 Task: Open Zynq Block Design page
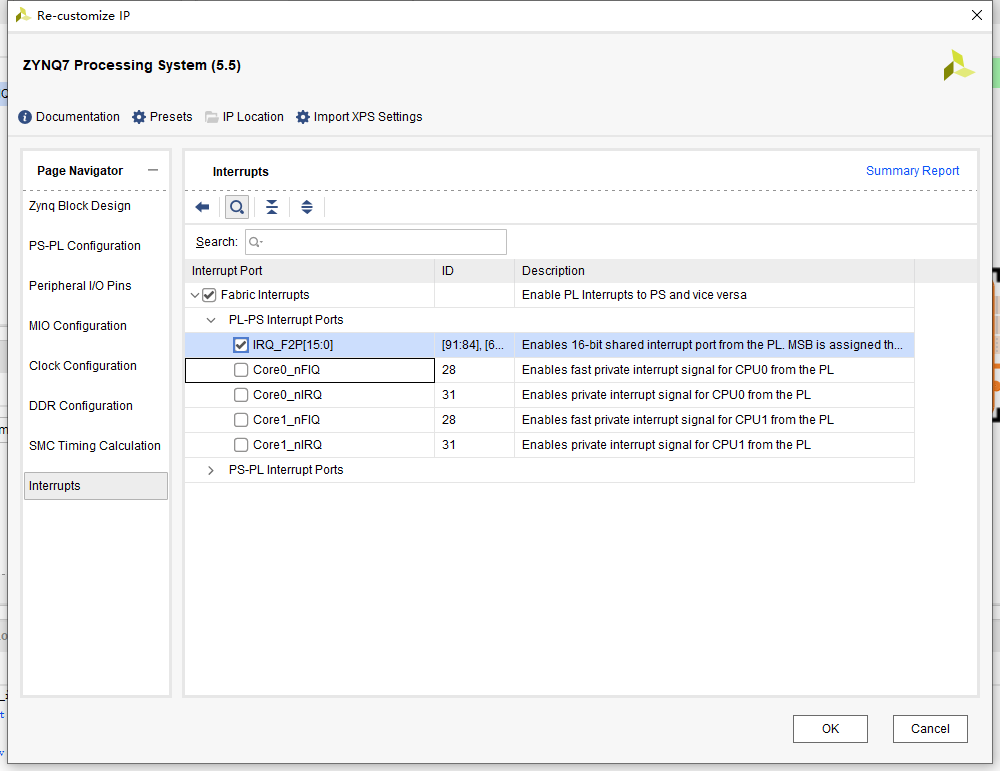point(80,206)
